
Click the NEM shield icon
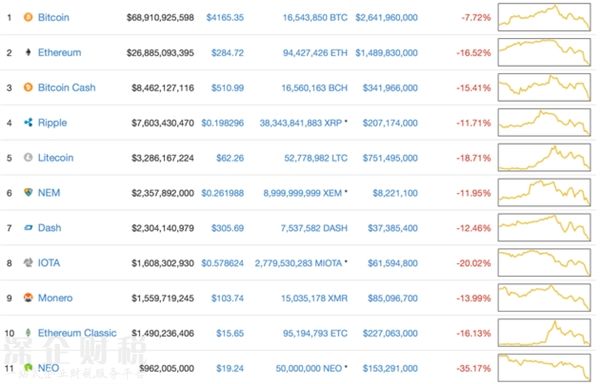pos(28,192)
